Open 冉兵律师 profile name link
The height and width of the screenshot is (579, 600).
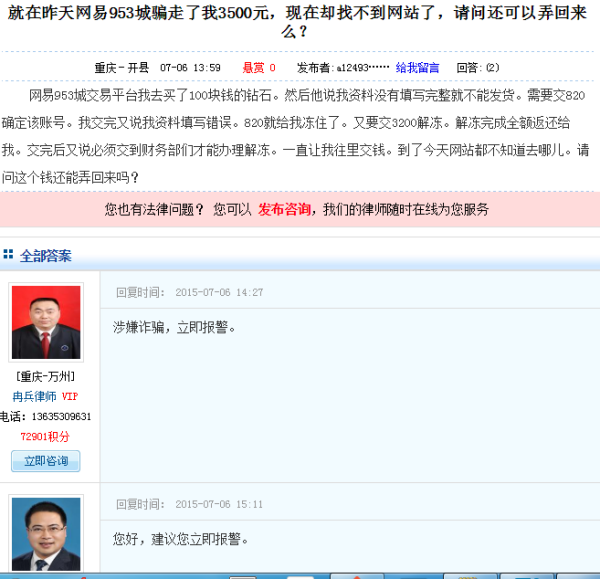(34, 396)
